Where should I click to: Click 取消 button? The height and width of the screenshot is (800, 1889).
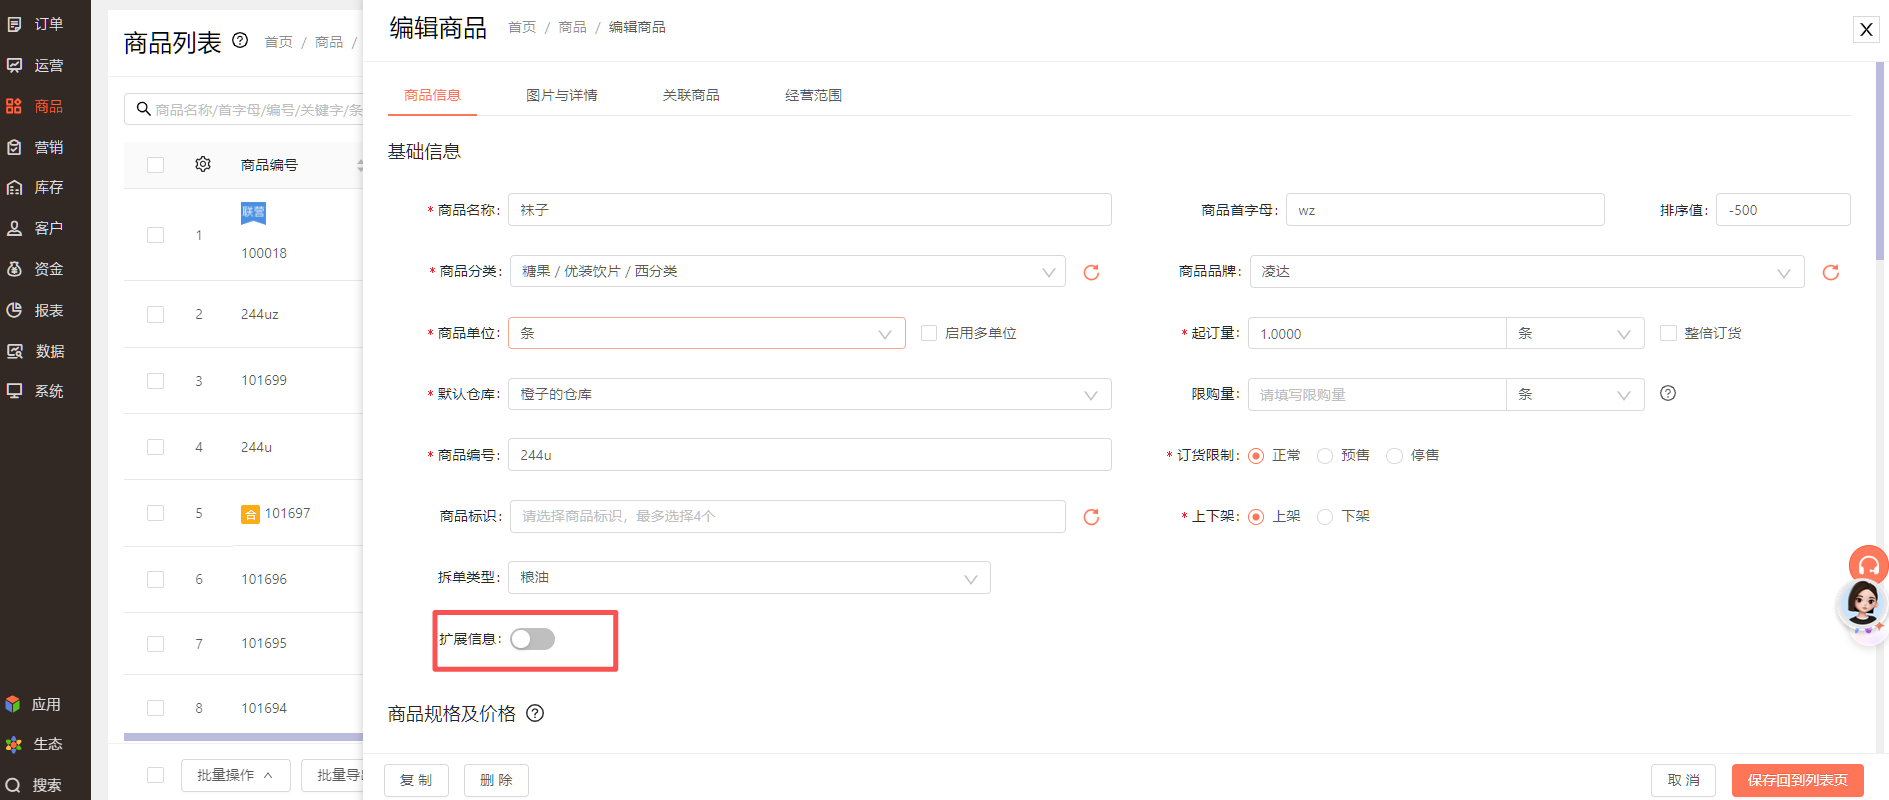(x=1683, y=780)
